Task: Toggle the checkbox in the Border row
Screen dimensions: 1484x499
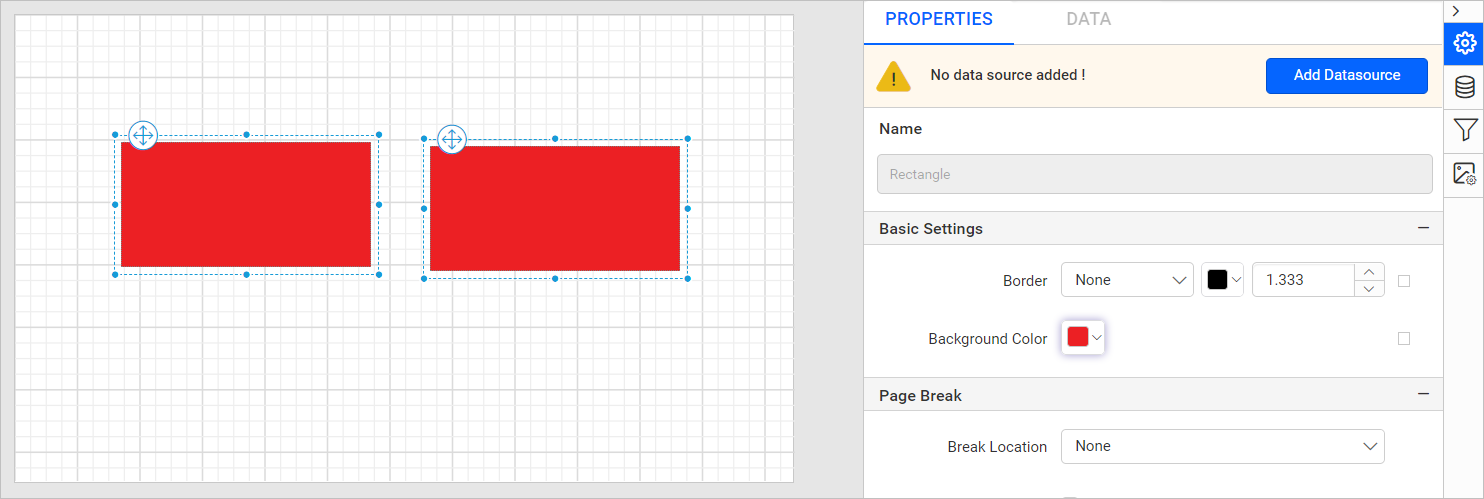Action: [1404, 281]
